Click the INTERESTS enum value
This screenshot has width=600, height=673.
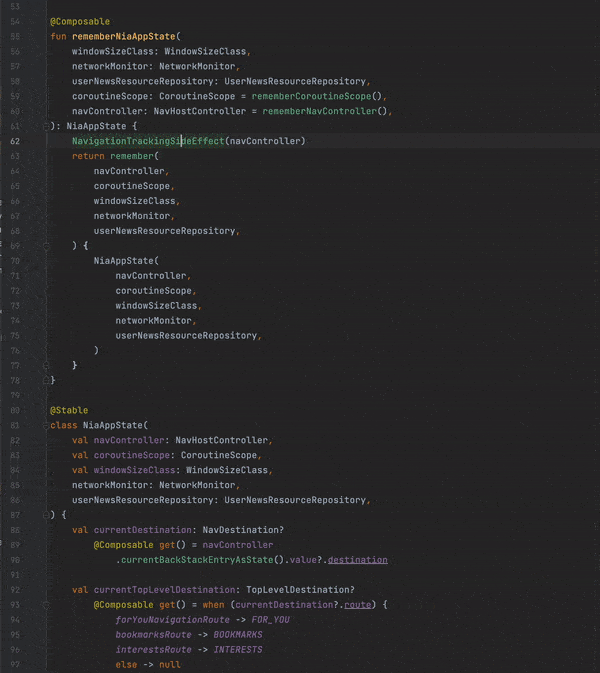point(238,650)
